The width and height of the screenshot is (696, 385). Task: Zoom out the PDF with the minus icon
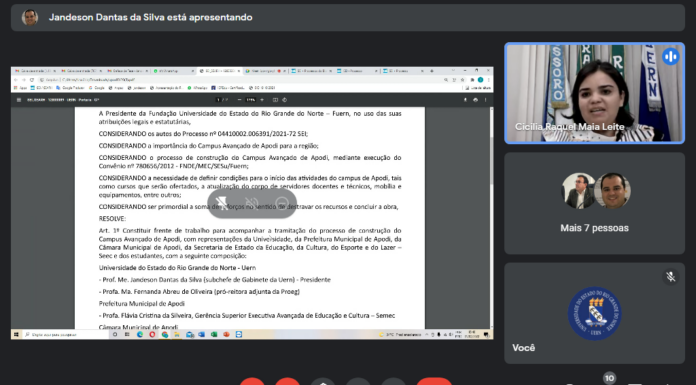click(x=240, y=100)
